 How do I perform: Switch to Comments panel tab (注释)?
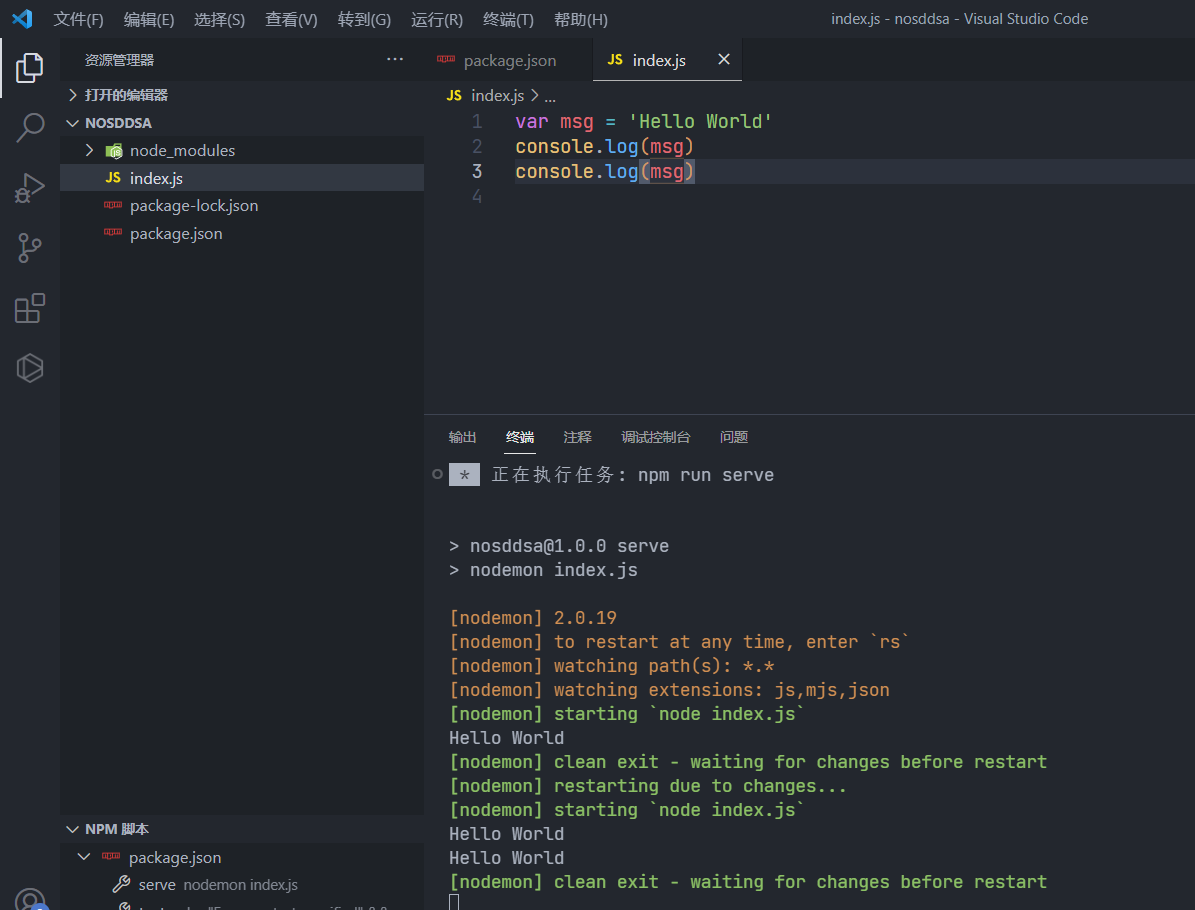[x=577, y=437]
